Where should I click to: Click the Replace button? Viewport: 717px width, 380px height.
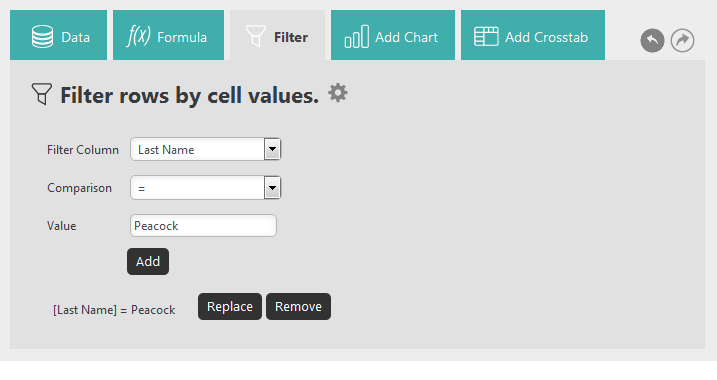[x=230, y=306]
